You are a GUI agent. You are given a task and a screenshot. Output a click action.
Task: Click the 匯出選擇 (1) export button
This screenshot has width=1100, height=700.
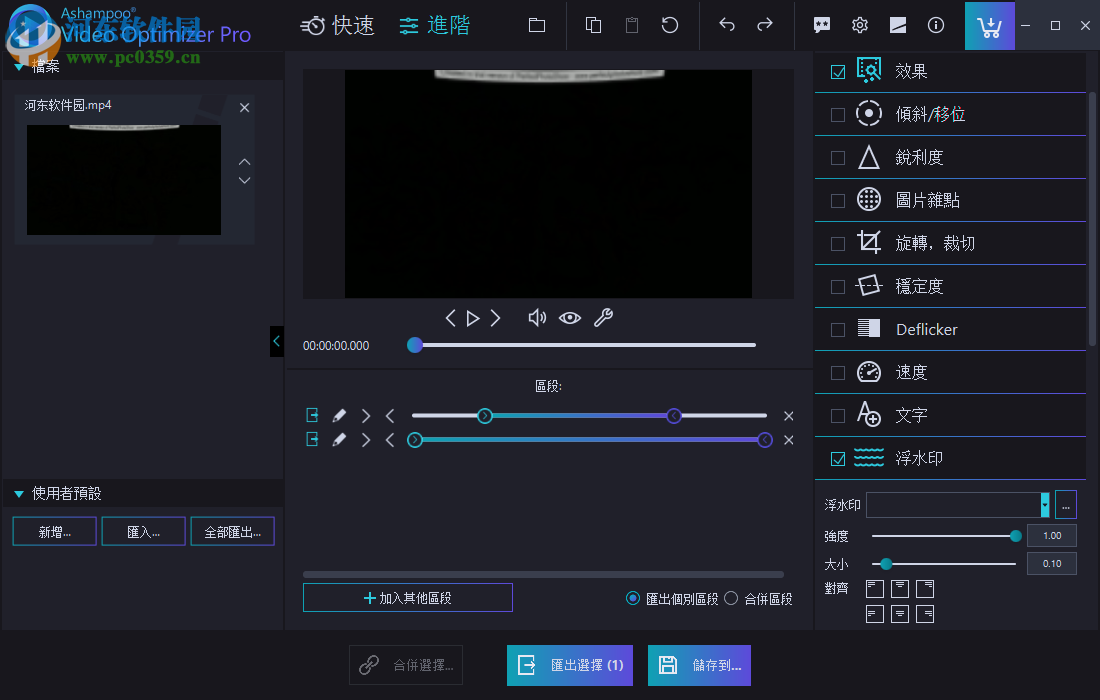(569, 665)
